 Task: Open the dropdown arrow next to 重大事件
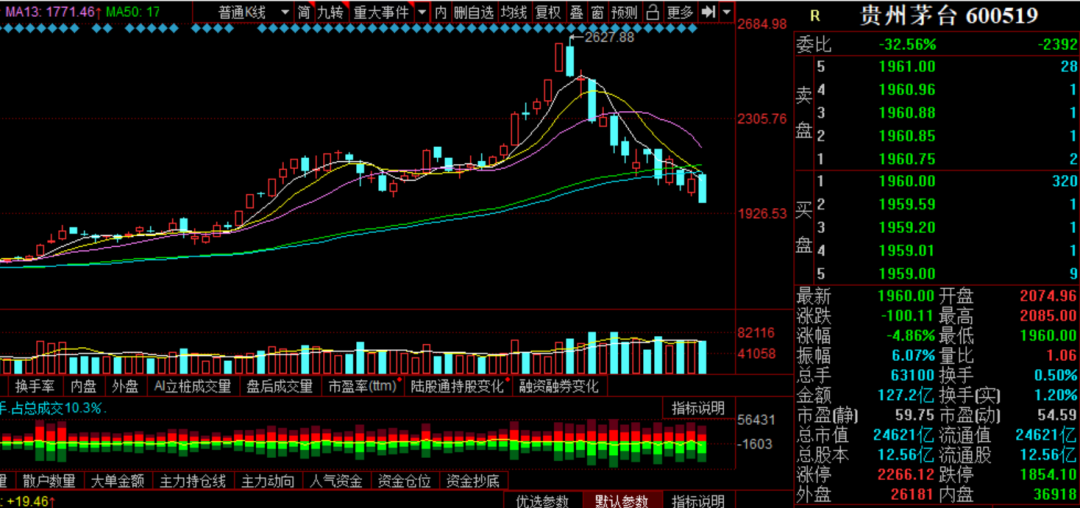coord(421,12)
